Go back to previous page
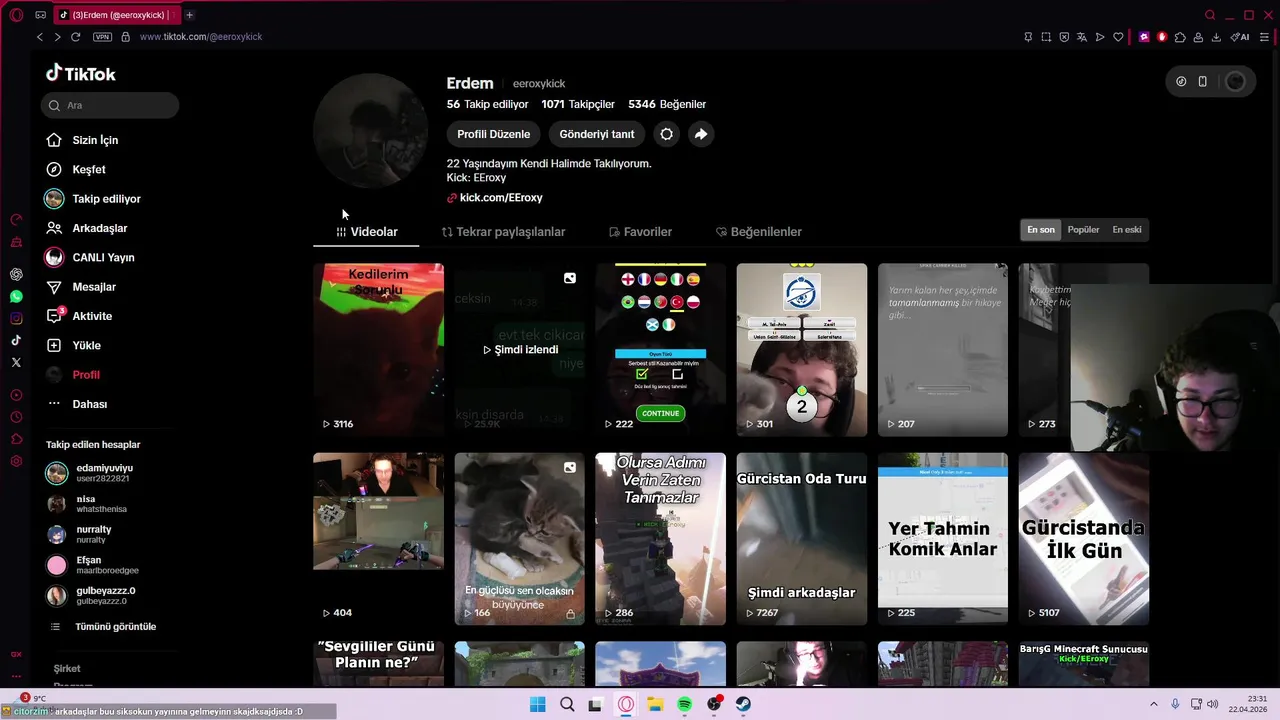Screen dimensions: 1280x720 pyautogui.click(x=40, y=37)
